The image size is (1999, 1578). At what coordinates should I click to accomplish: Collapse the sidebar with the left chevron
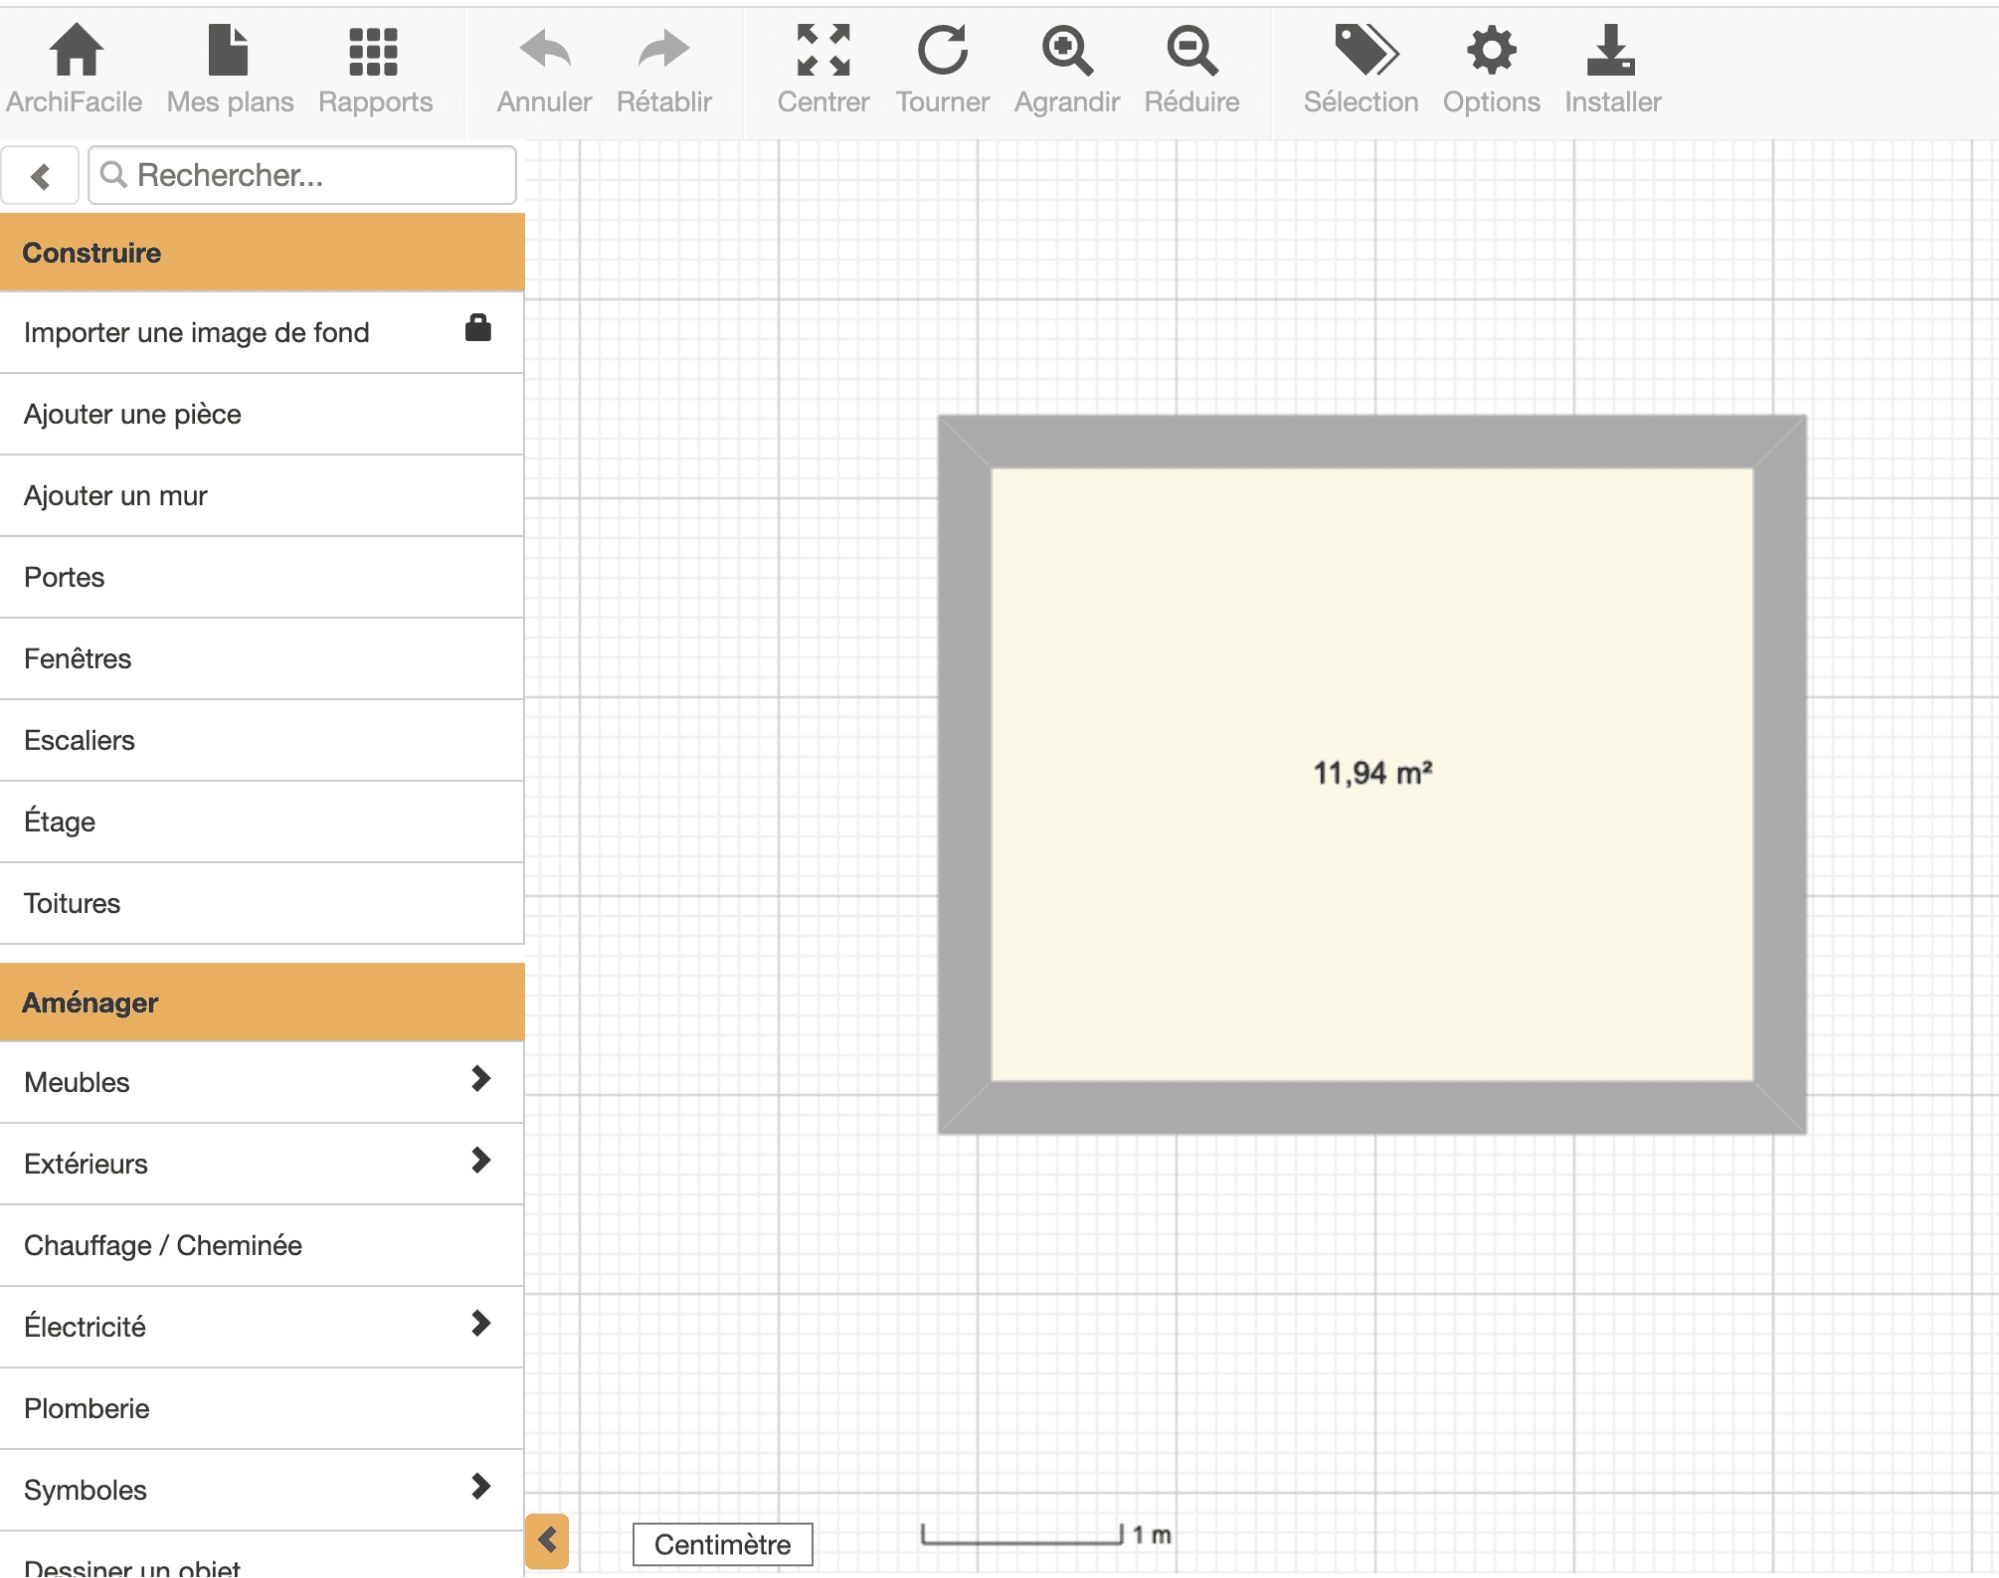[x=40, y=175]
